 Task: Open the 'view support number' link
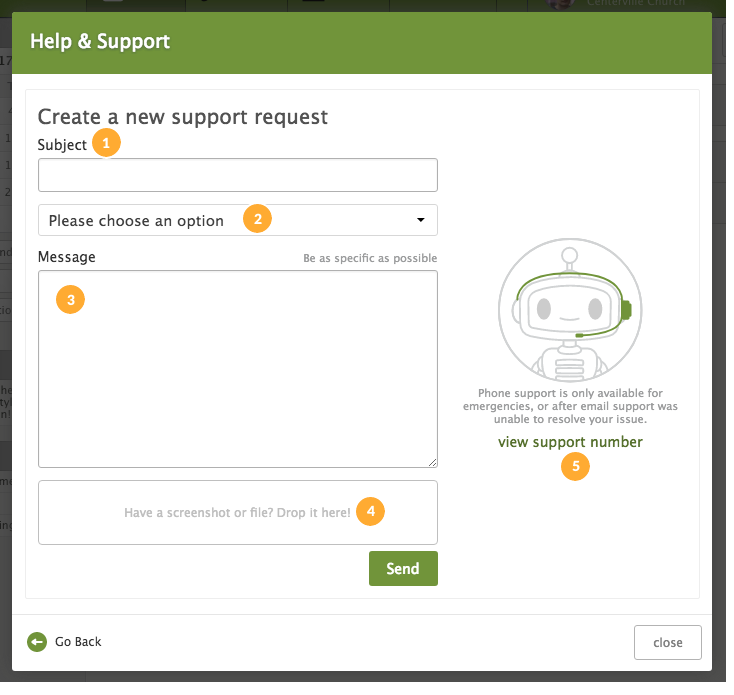[x=570, y=442]
